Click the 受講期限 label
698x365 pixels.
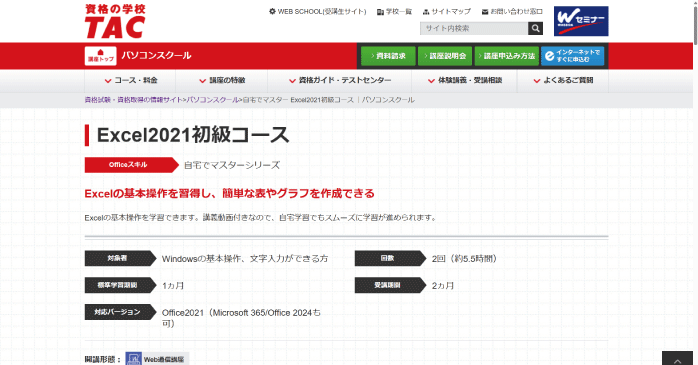(390, 285)
